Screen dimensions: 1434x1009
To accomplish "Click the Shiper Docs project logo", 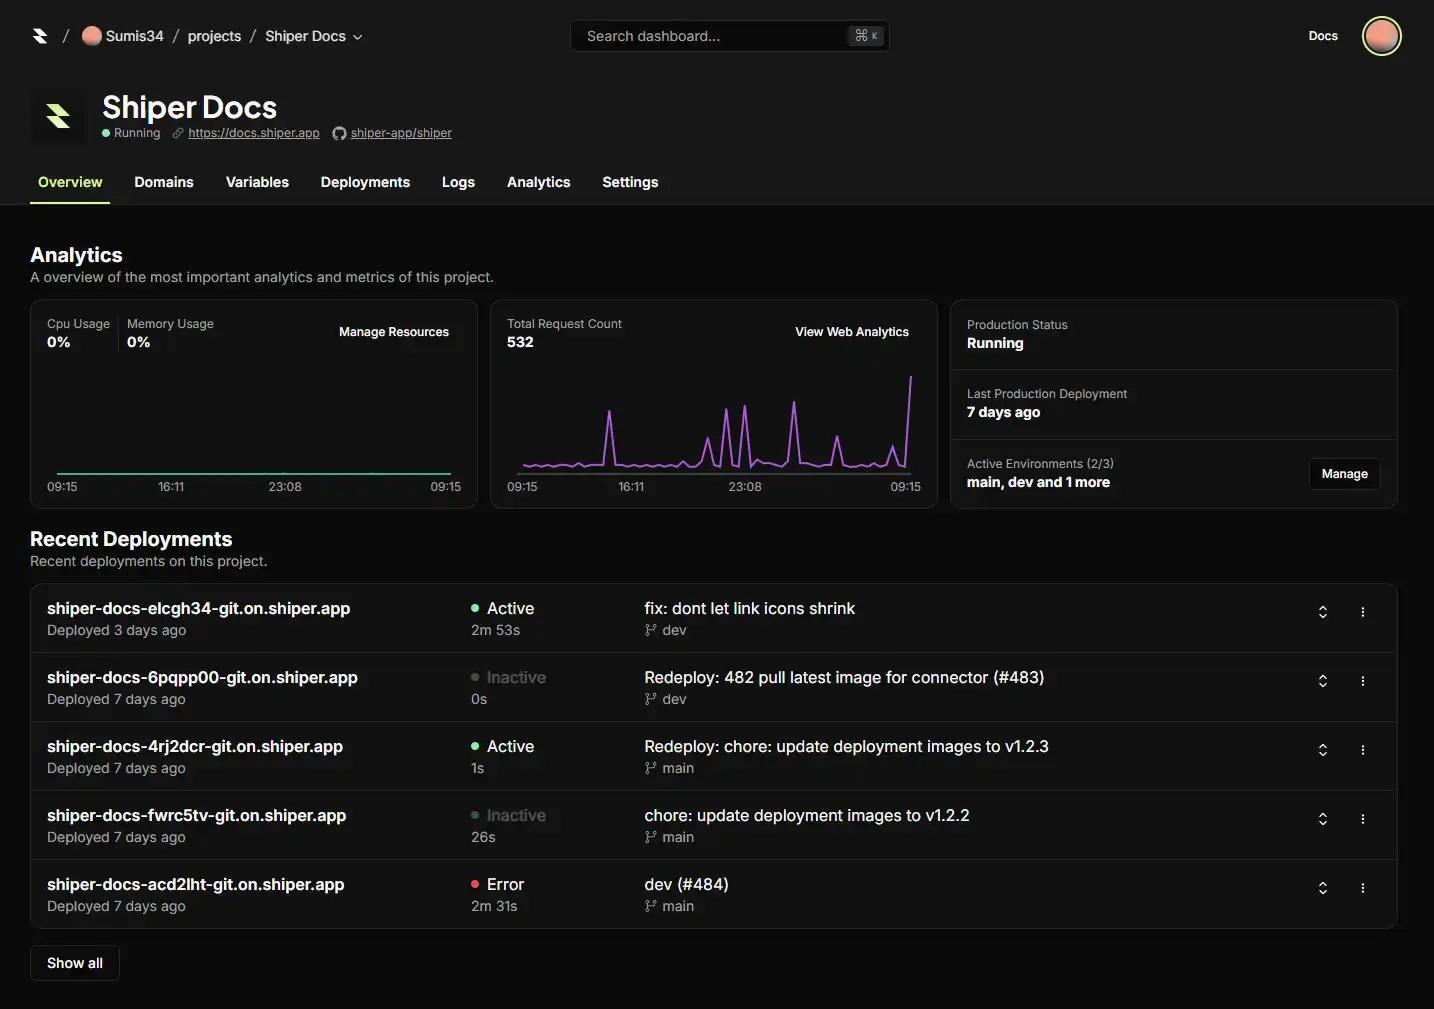I will click(58, 116).
